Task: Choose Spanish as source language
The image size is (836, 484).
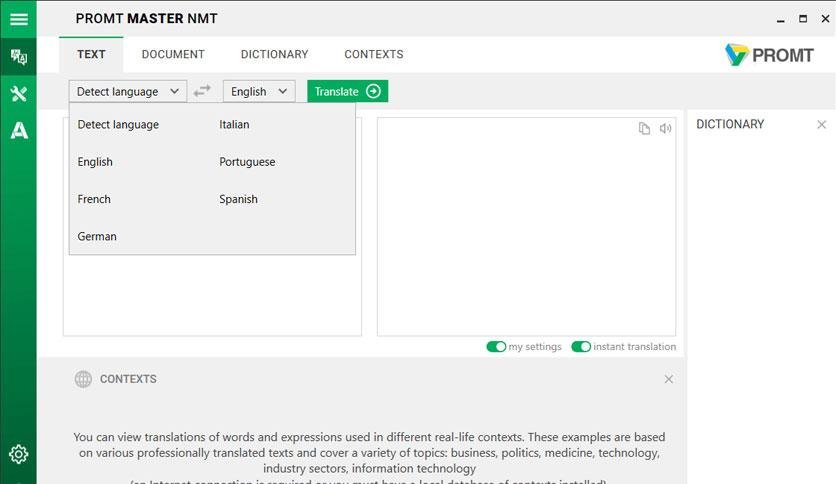Action: (x=238, y=199)
